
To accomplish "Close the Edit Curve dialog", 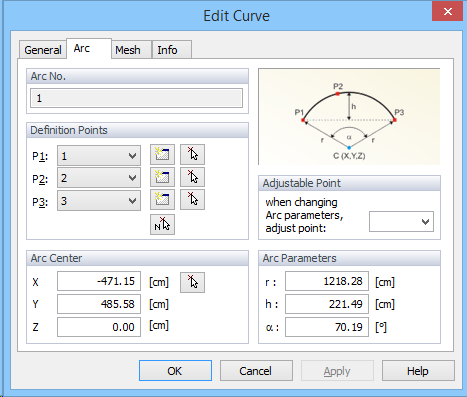I will click(447, 12).
